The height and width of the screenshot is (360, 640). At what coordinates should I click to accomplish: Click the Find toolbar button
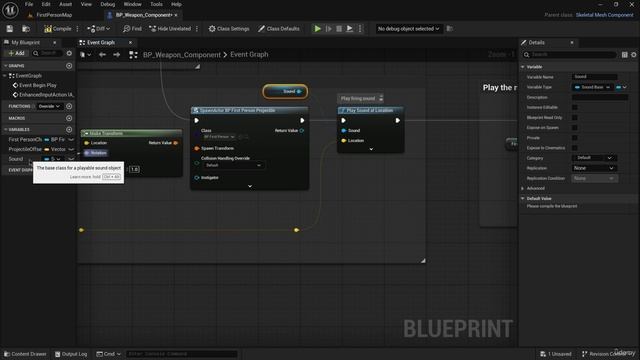point(132,29)
